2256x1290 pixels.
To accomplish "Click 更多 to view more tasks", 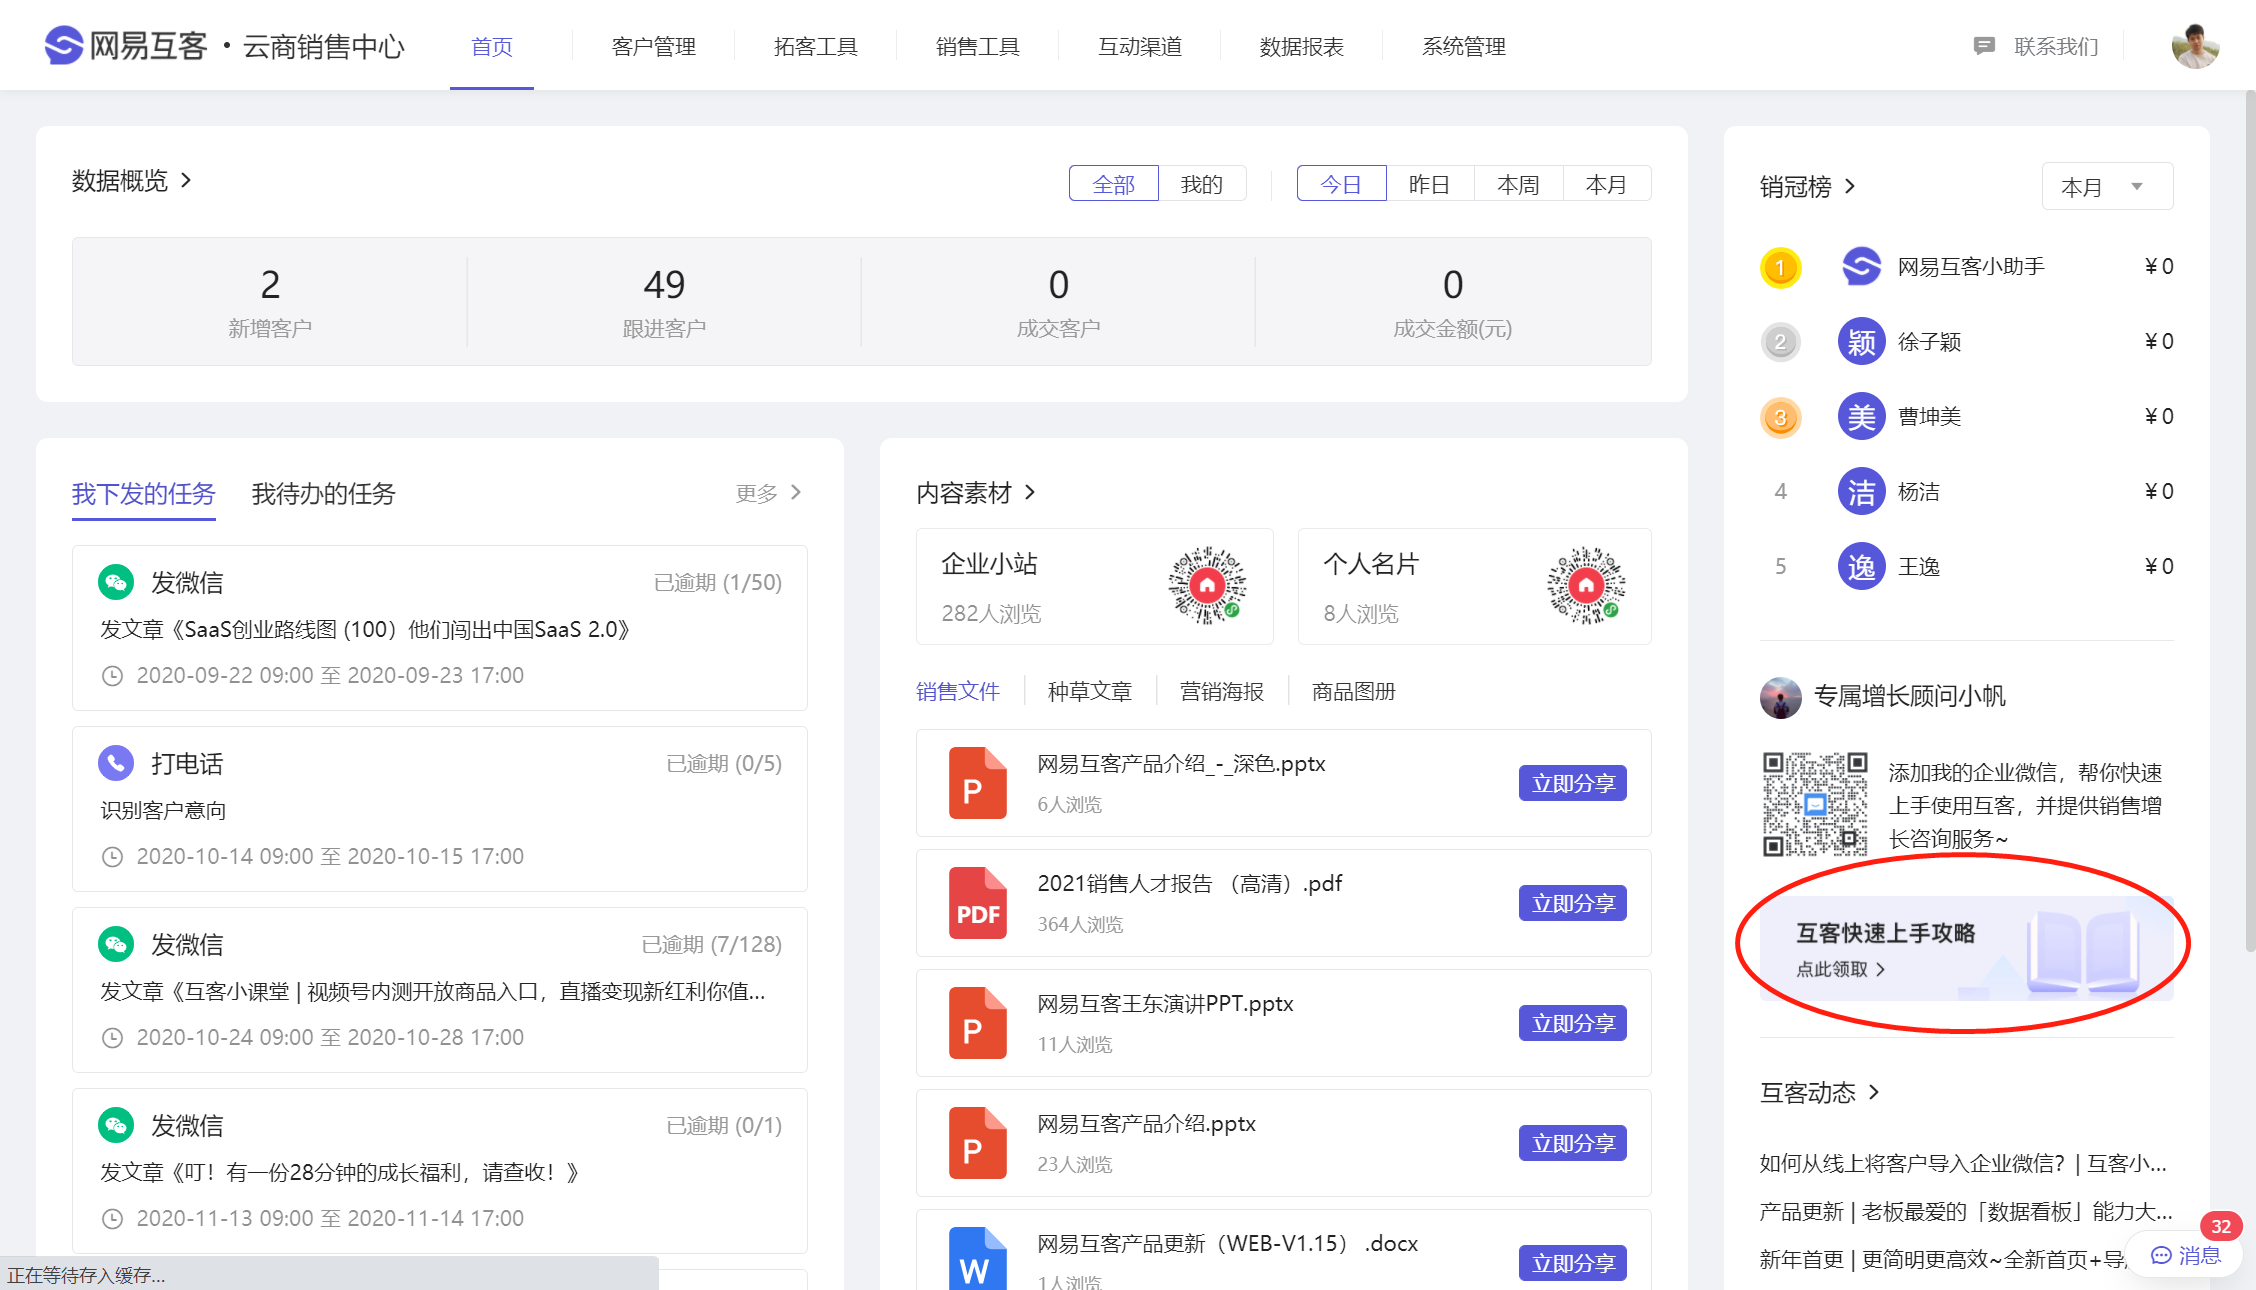I will pos(768,492).
